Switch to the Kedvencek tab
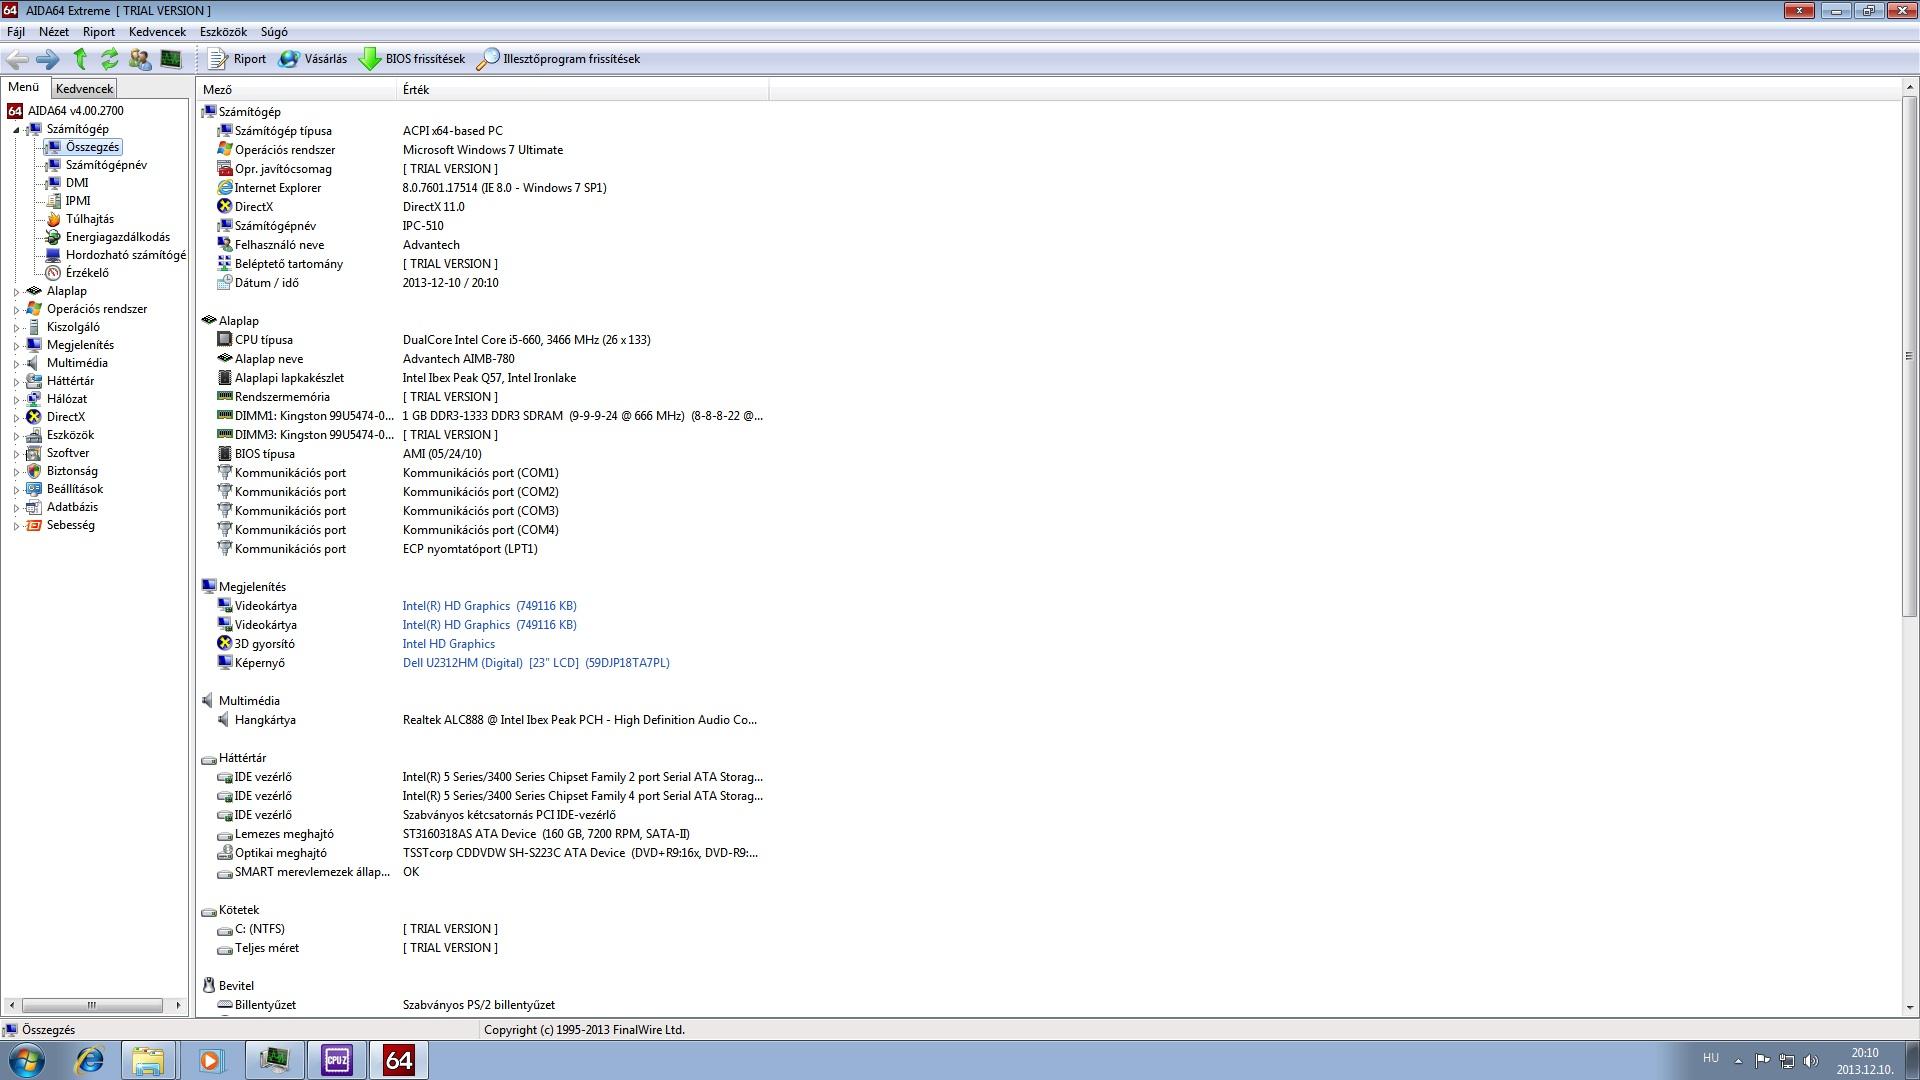 click(84, 89)
